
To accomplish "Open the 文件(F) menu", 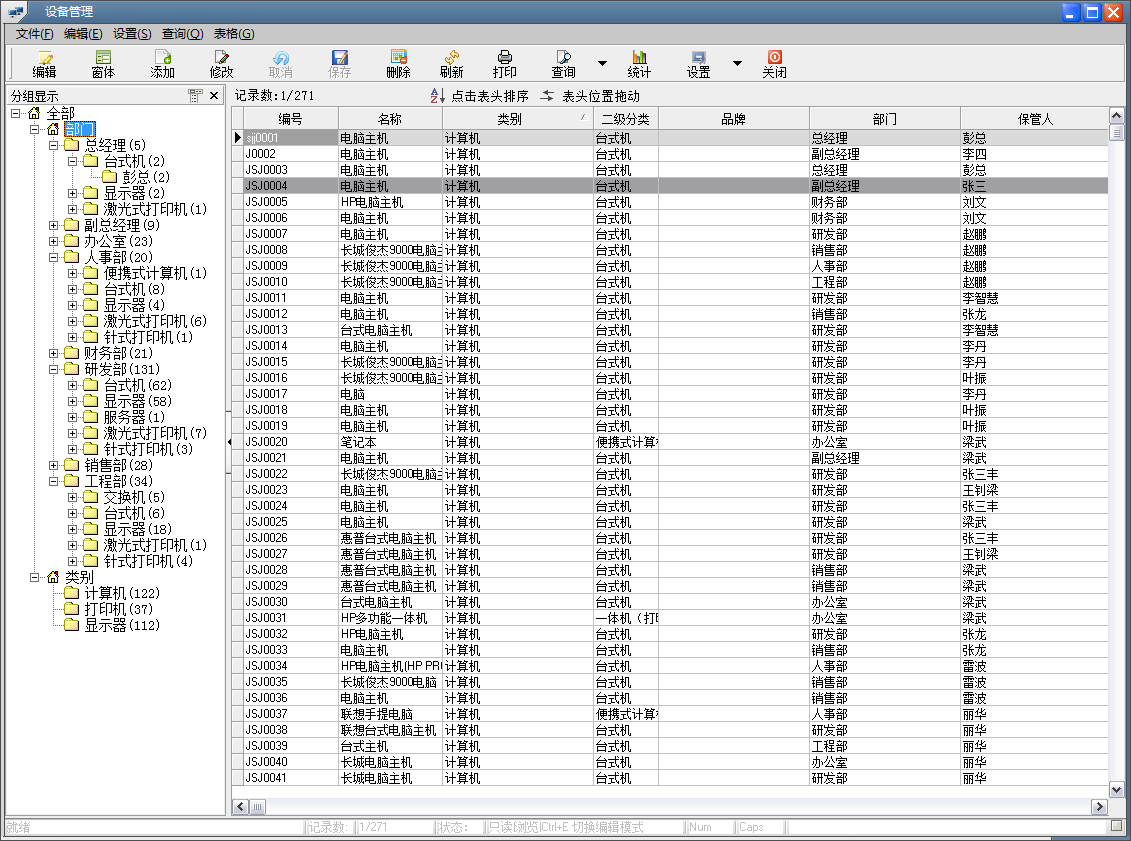I will [35, 34].
